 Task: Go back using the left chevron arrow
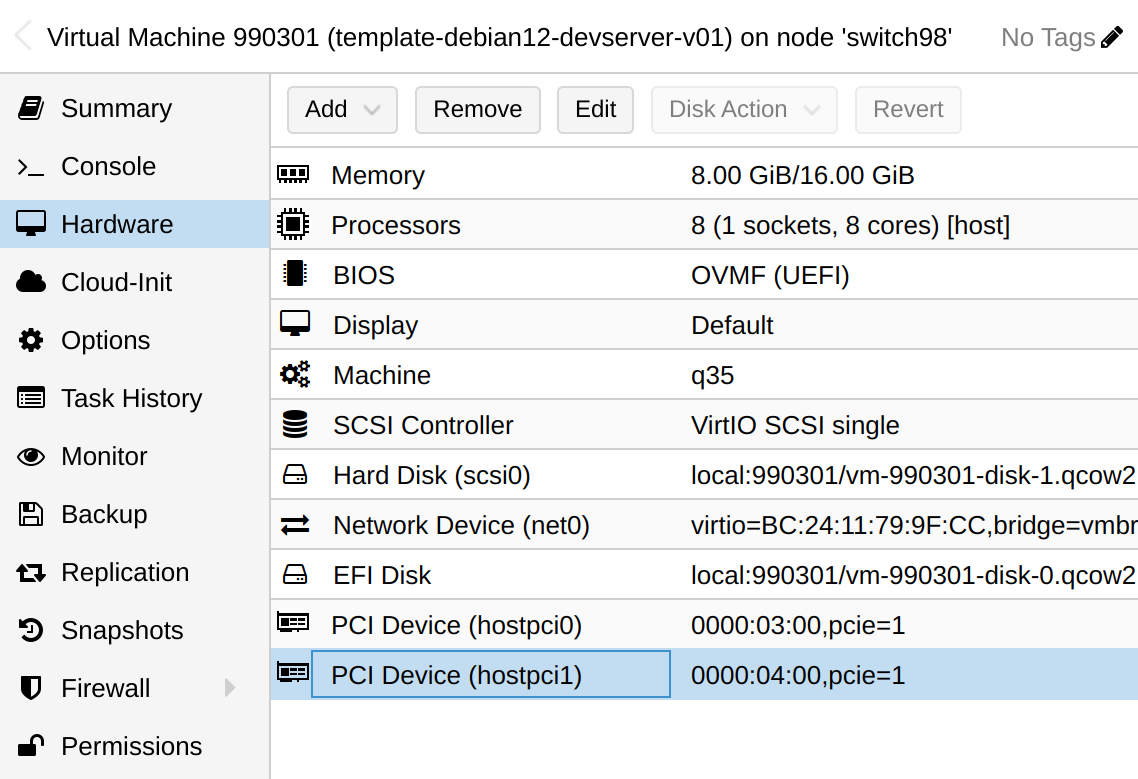[23, 36]
